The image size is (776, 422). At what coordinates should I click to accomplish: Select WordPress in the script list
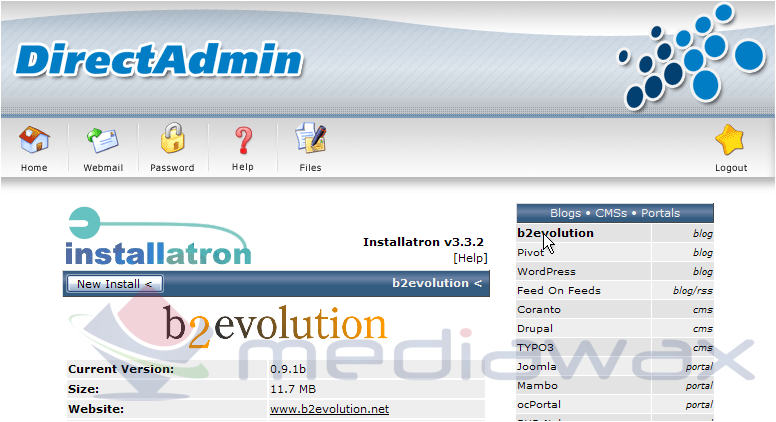pos(546,272)
